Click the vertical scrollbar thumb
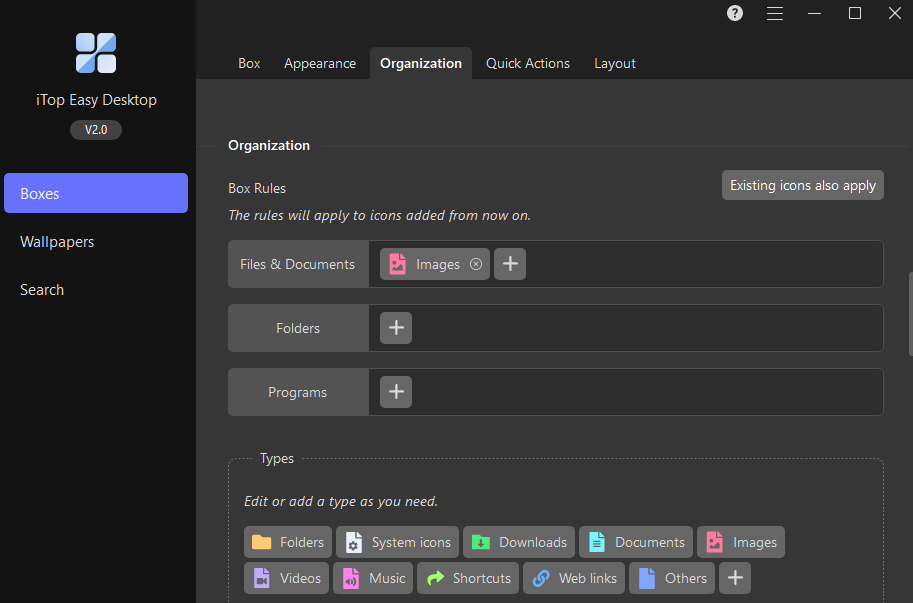913x603 pixels. click(909, 313)
